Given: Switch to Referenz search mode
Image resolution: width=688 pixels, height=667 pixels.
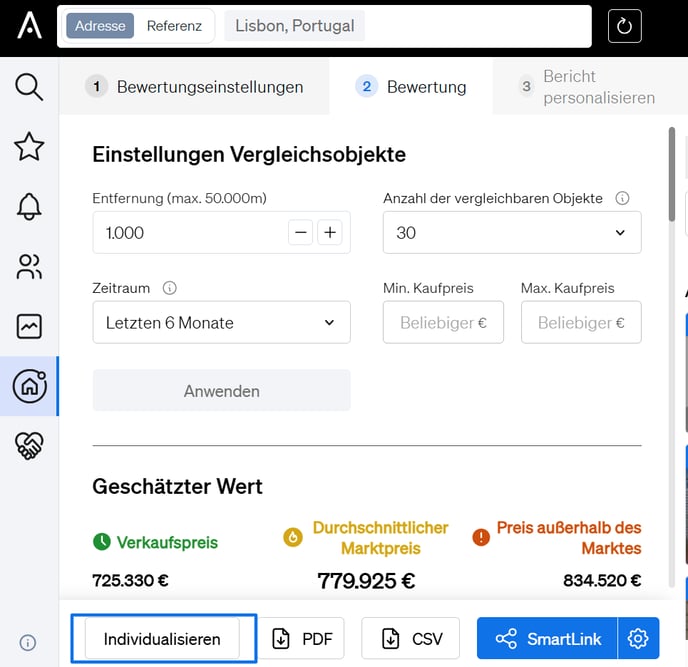Looking at the screenshot, I should click(x=174, y=26).
